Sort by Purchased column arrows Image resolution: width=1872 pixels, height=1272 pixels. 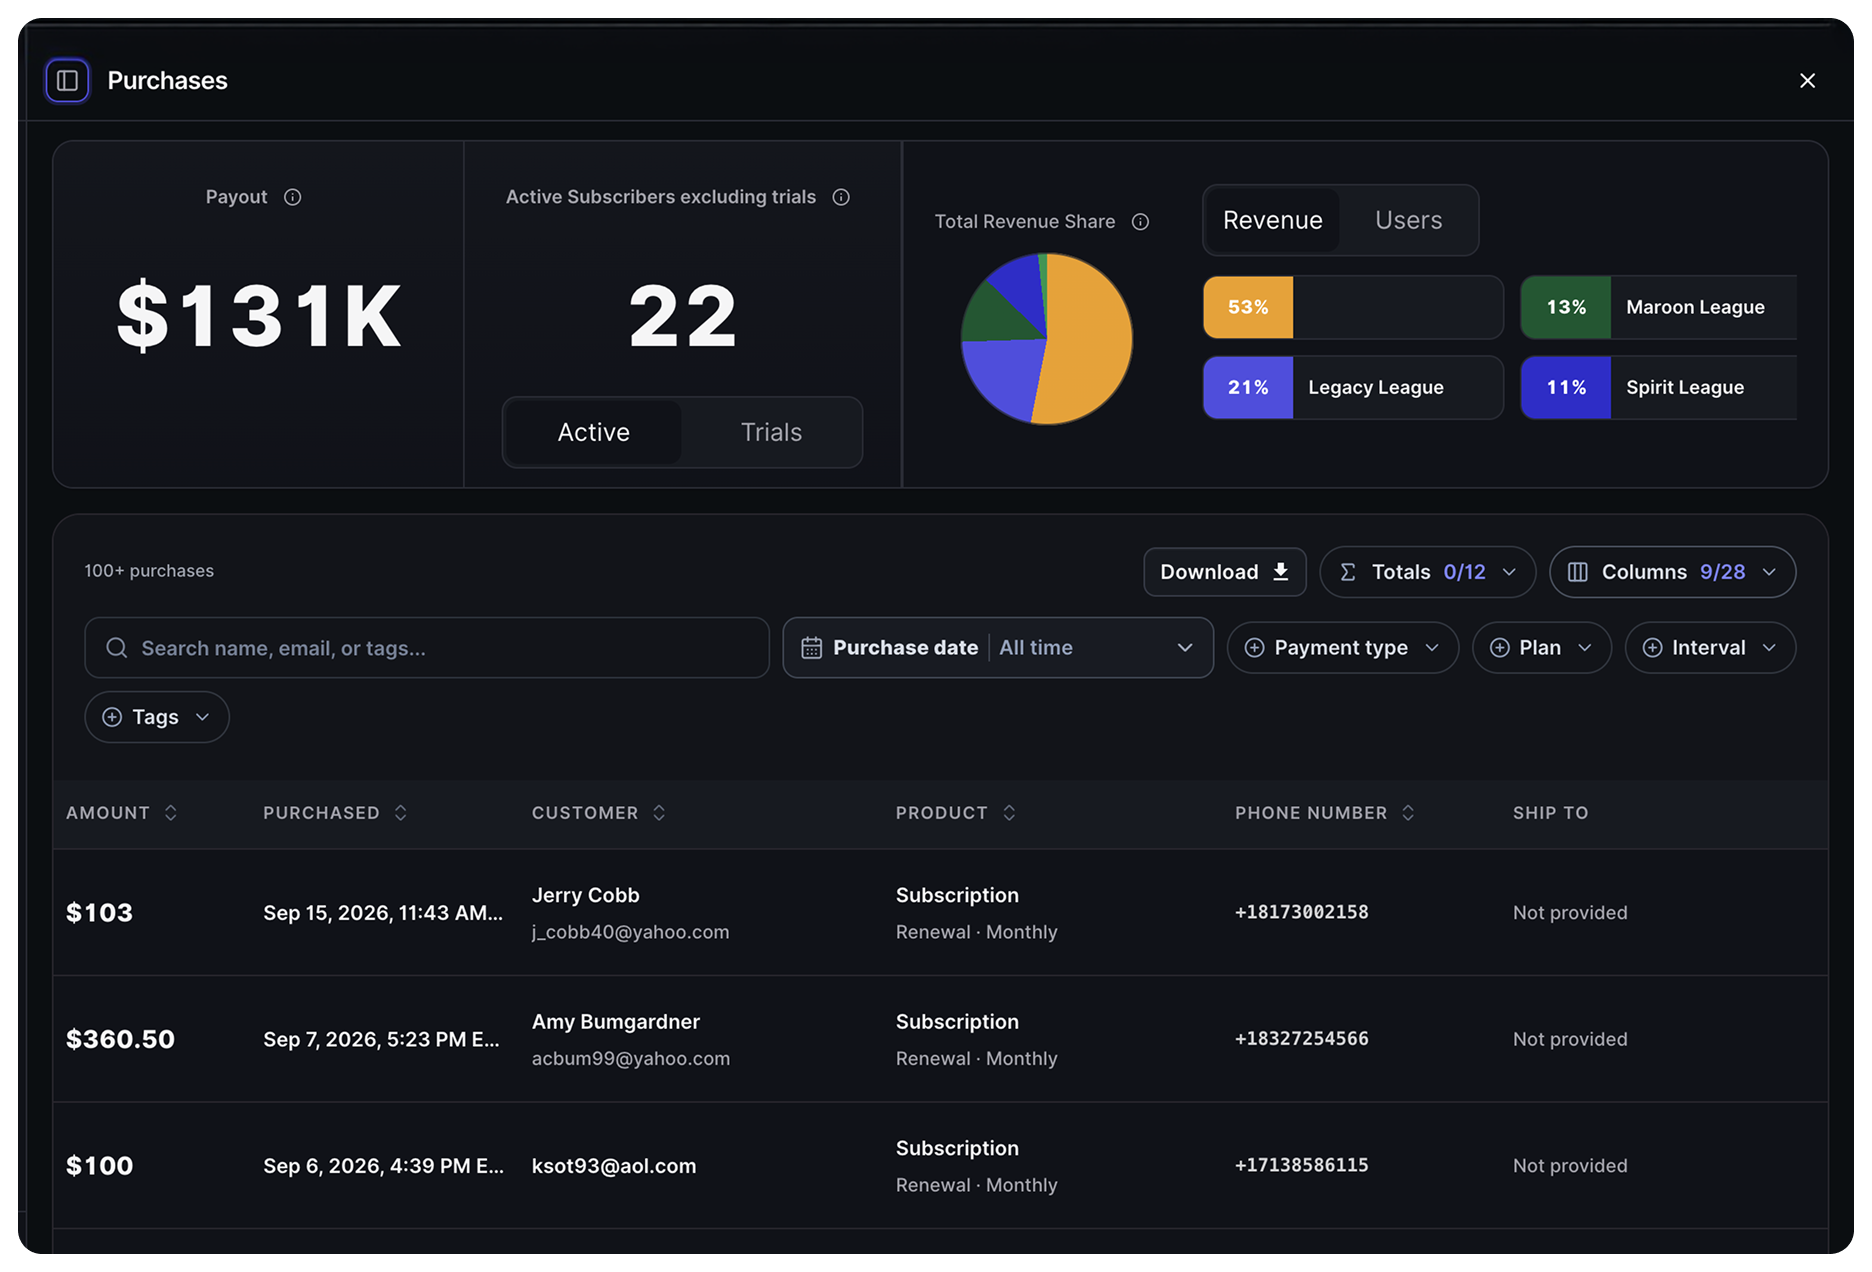tap(401, 813)
